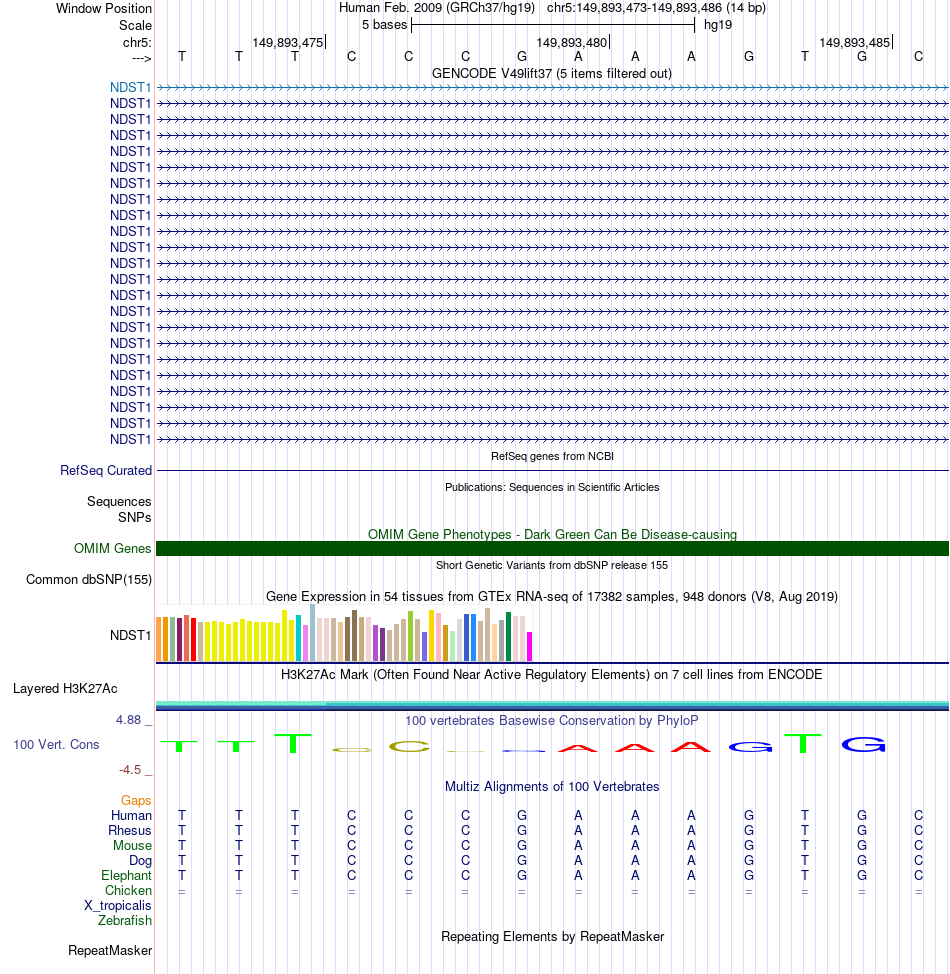Open the GENCODE V49lift37 track title

(x=552, y=73)
